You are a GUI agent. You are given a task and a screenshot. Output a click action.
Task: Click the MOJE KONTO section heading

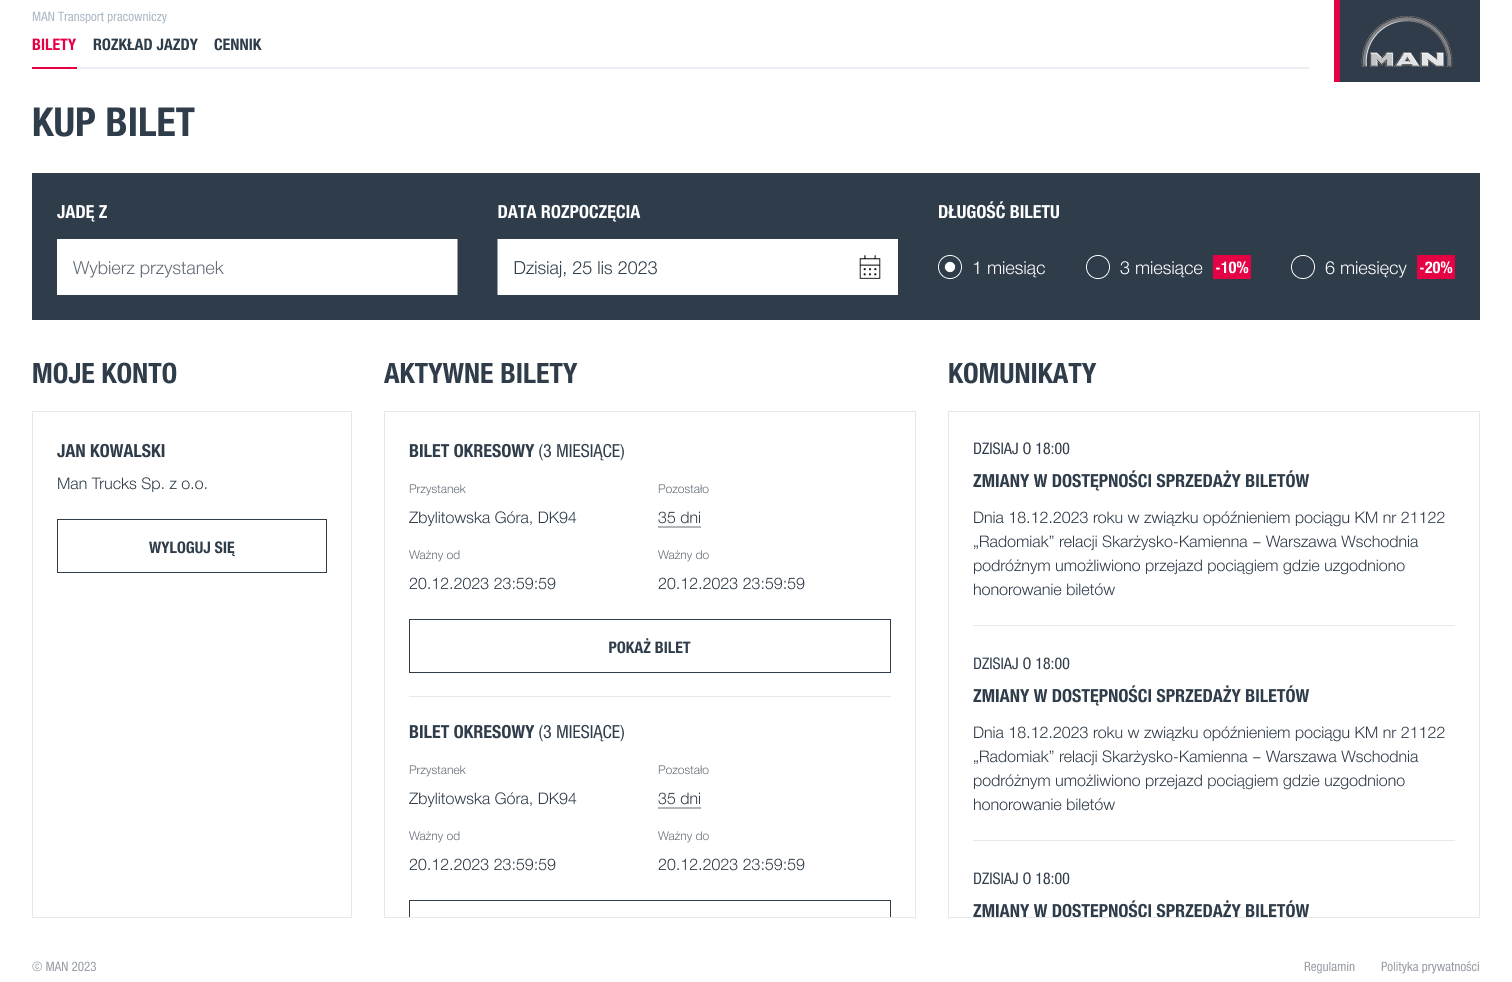click(x=104, y=374)
